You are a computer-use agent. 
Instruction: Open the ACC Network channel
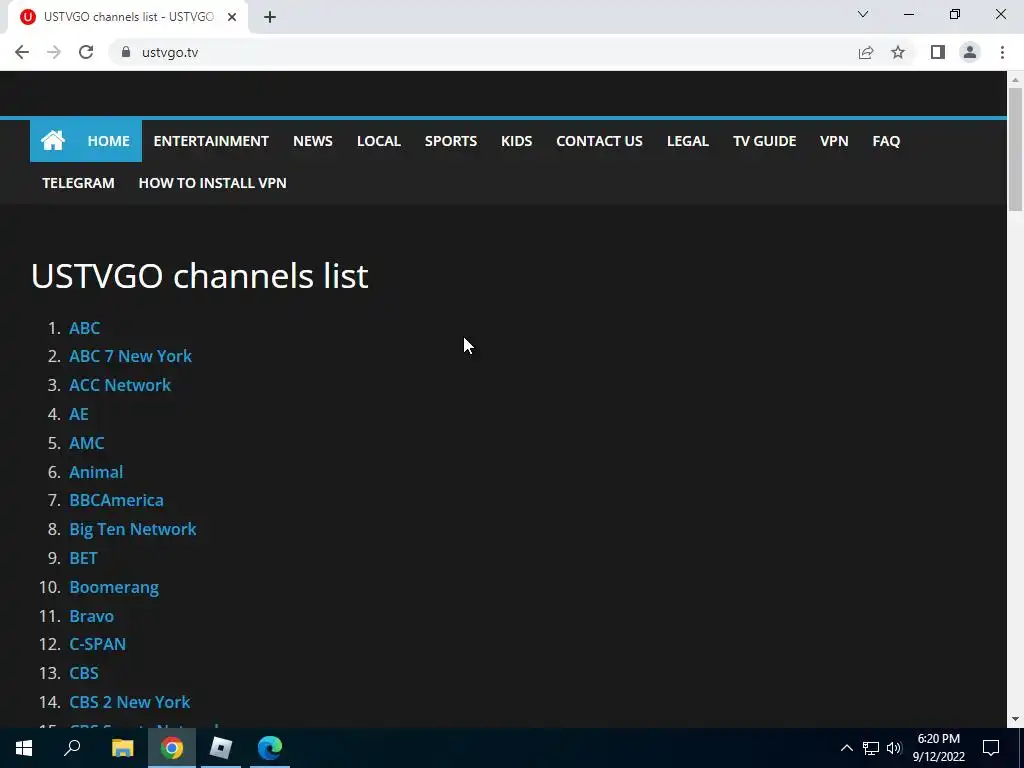click(120, 385)
